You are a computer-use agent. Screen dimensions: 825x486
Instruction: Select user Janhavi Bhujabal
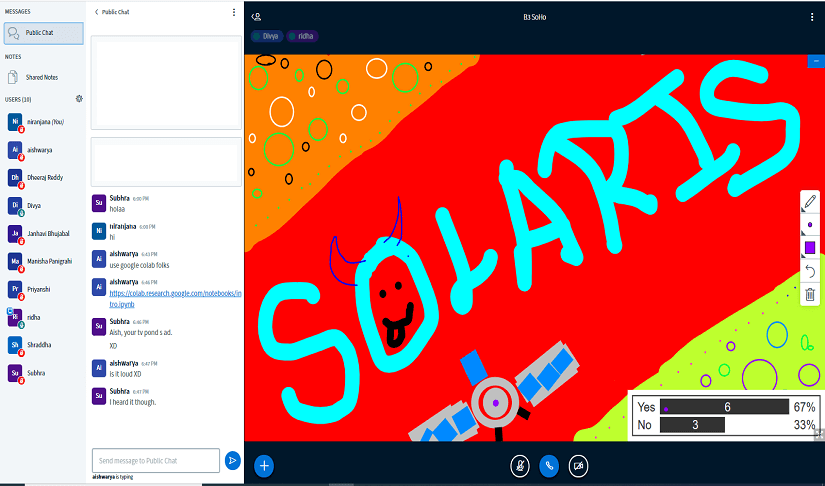click(43, 234)
